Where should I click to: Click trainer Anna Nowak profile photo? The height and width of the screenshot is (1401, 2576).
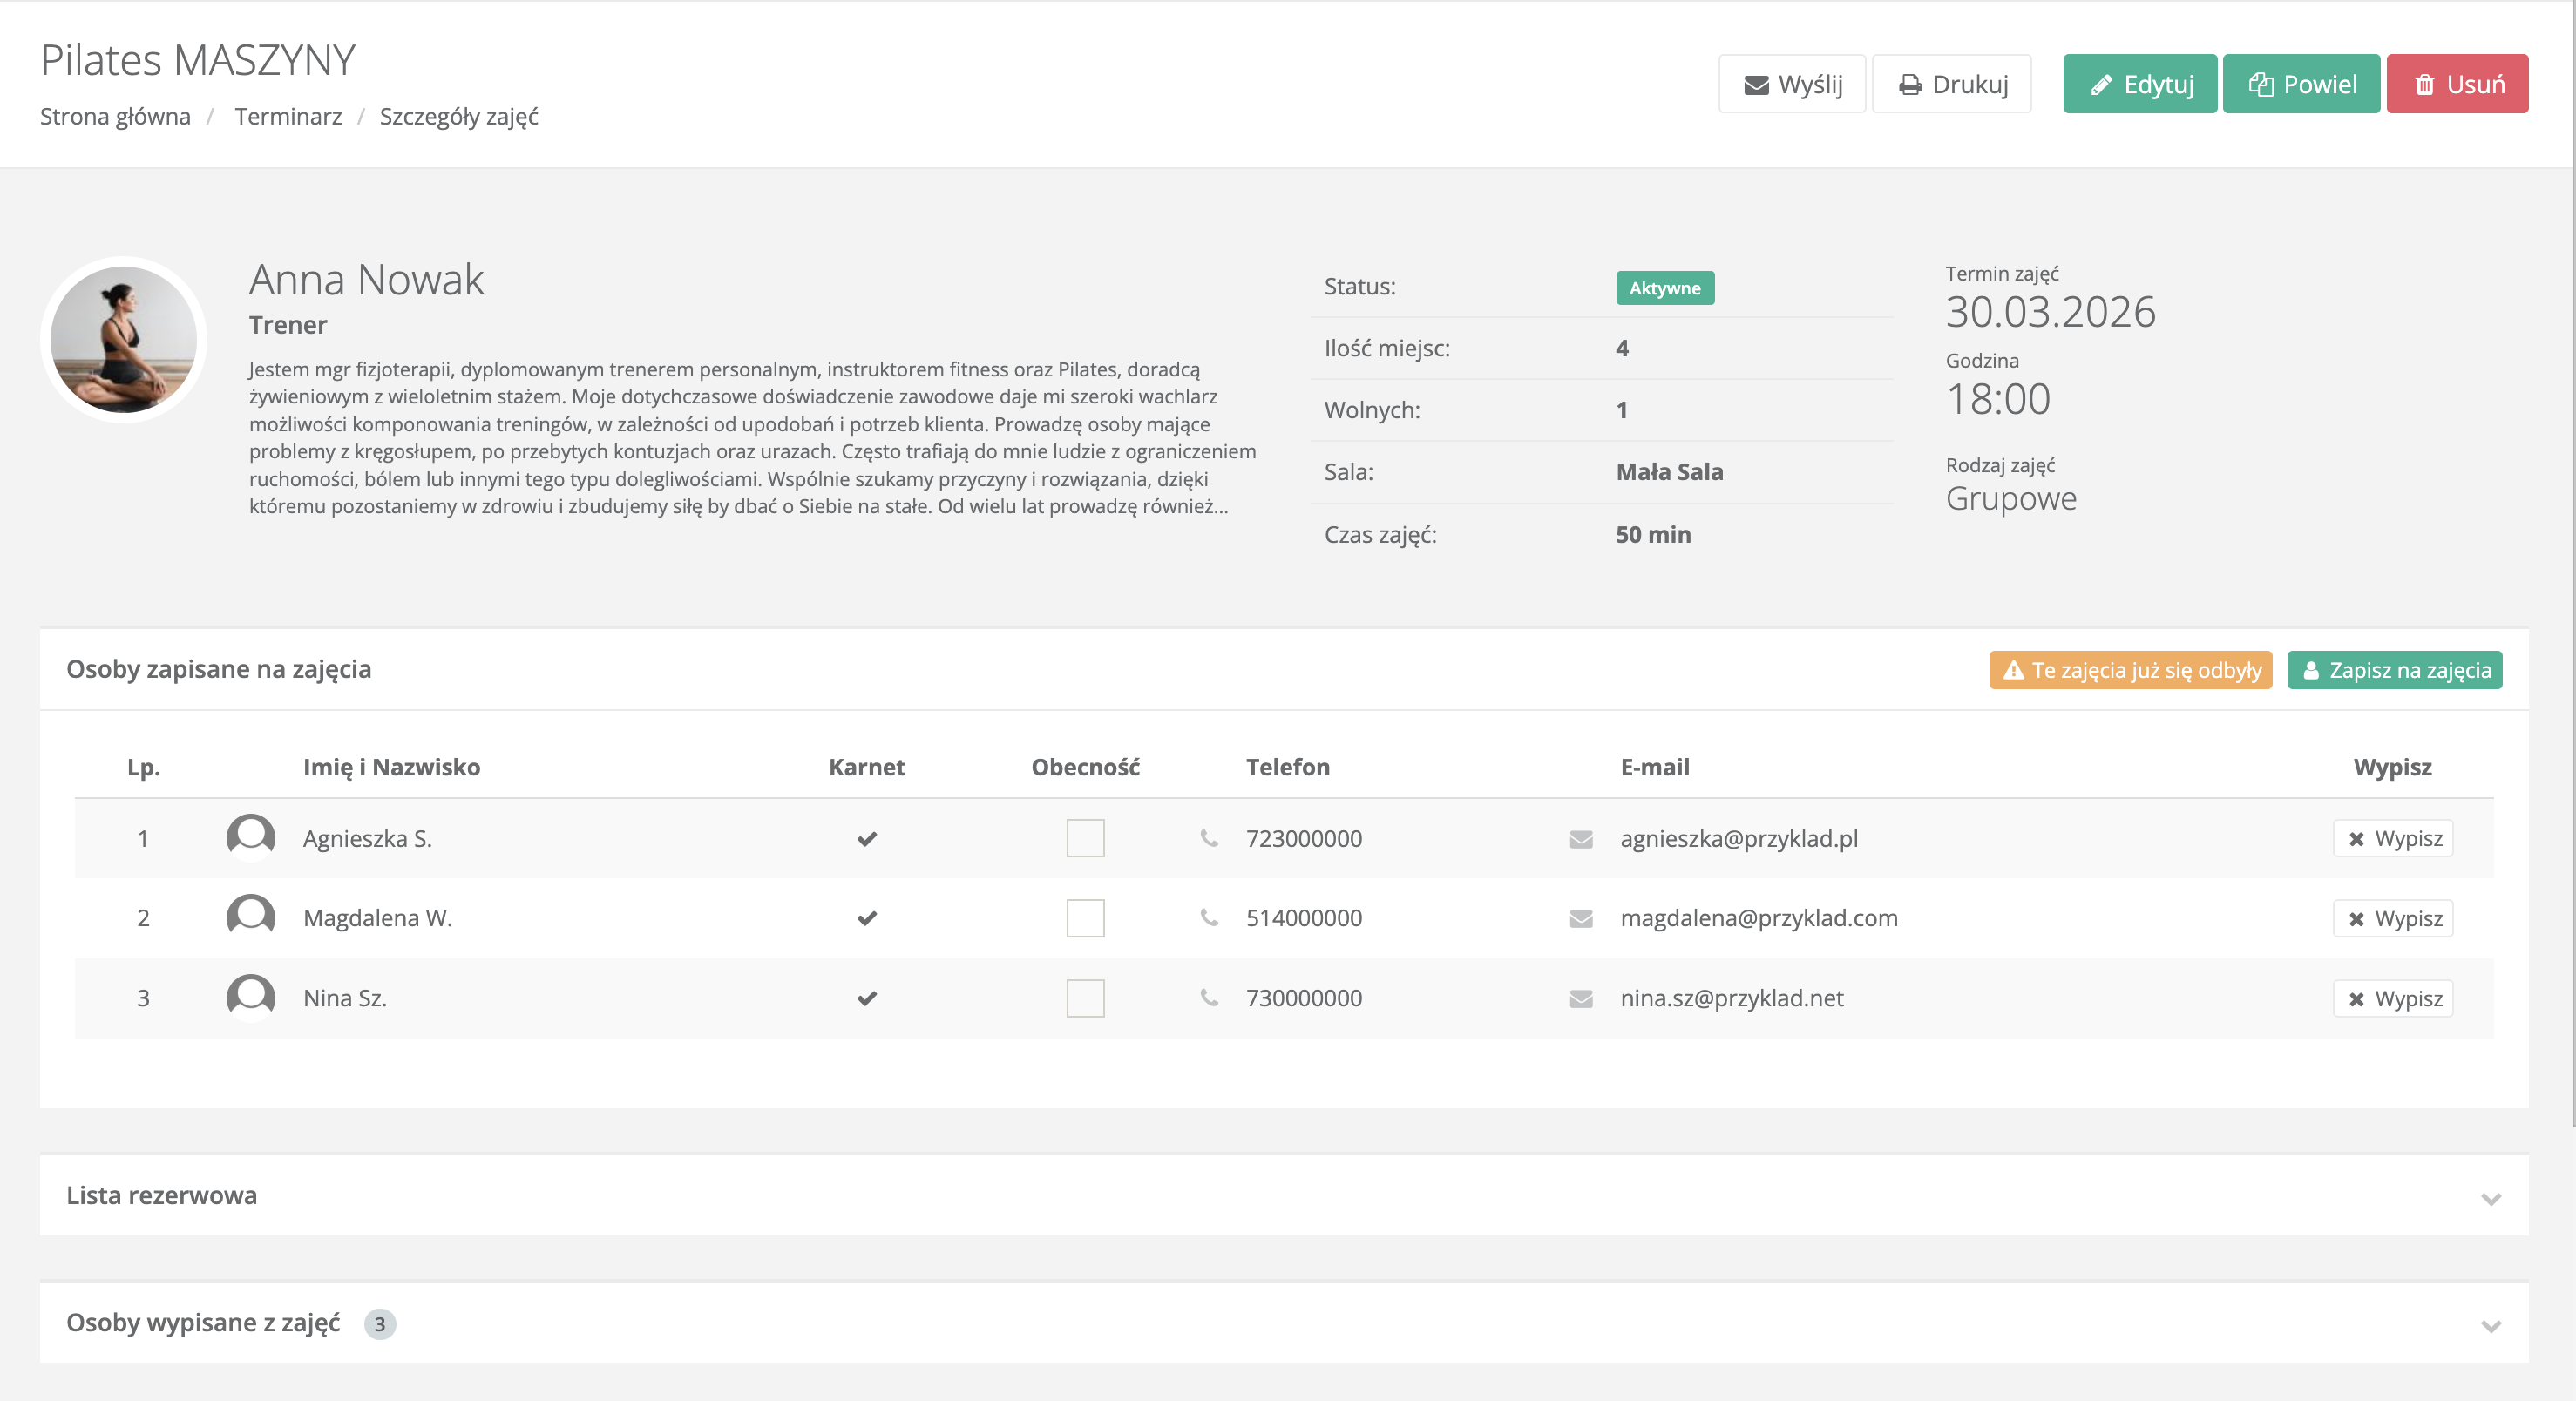pos(124,339)
